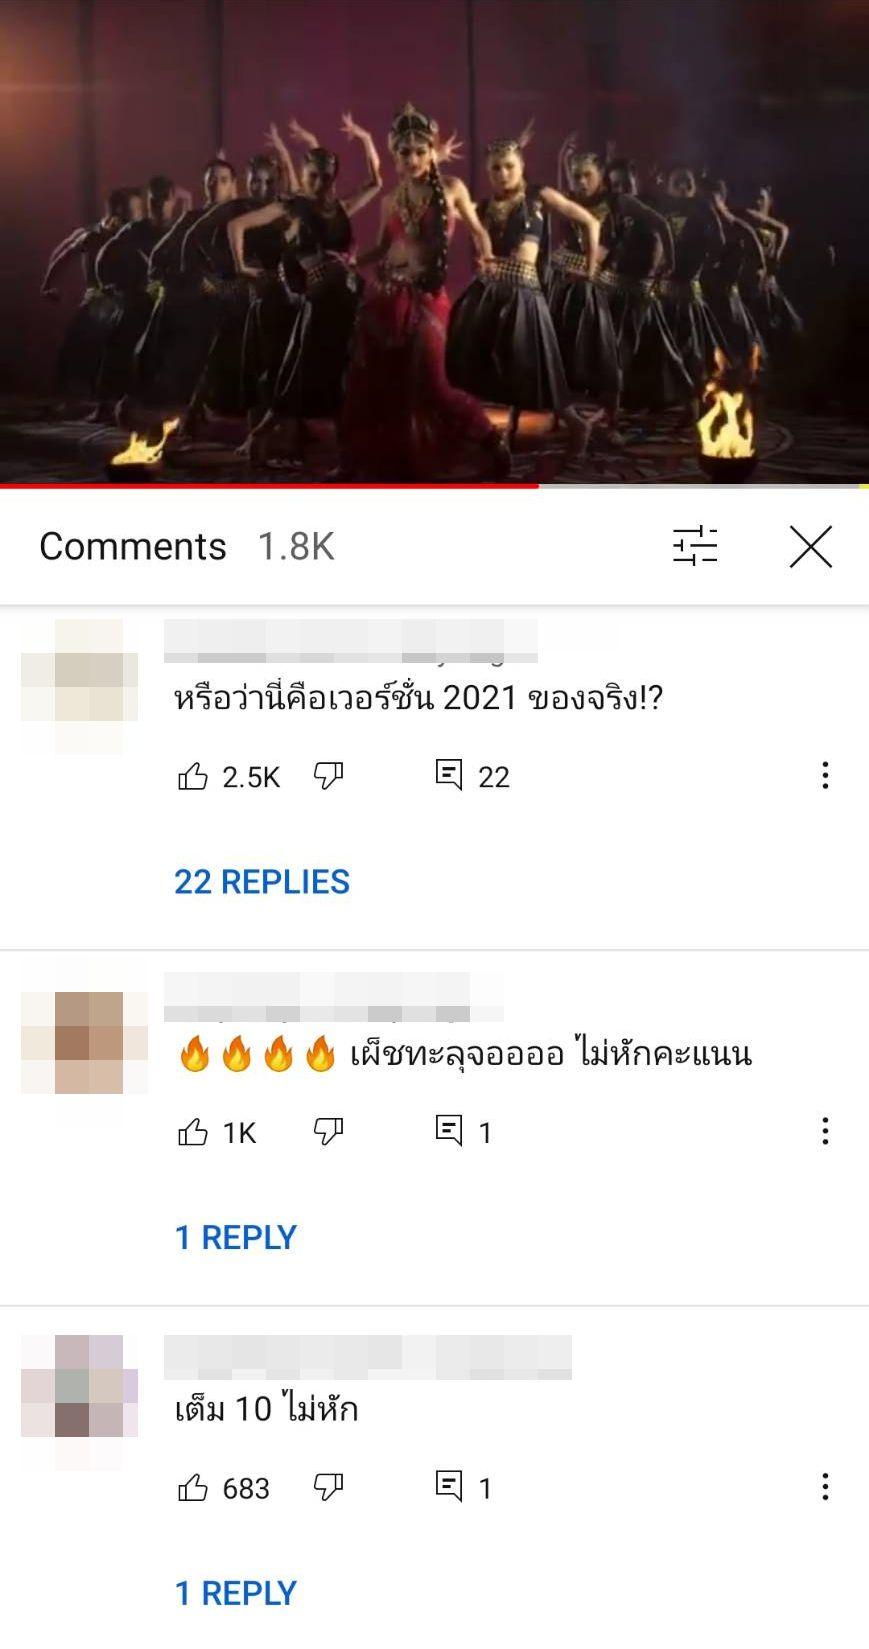869x1649 pixels.
Task: Expand the 22 REPLIES thread
Action: click(262, 881)
